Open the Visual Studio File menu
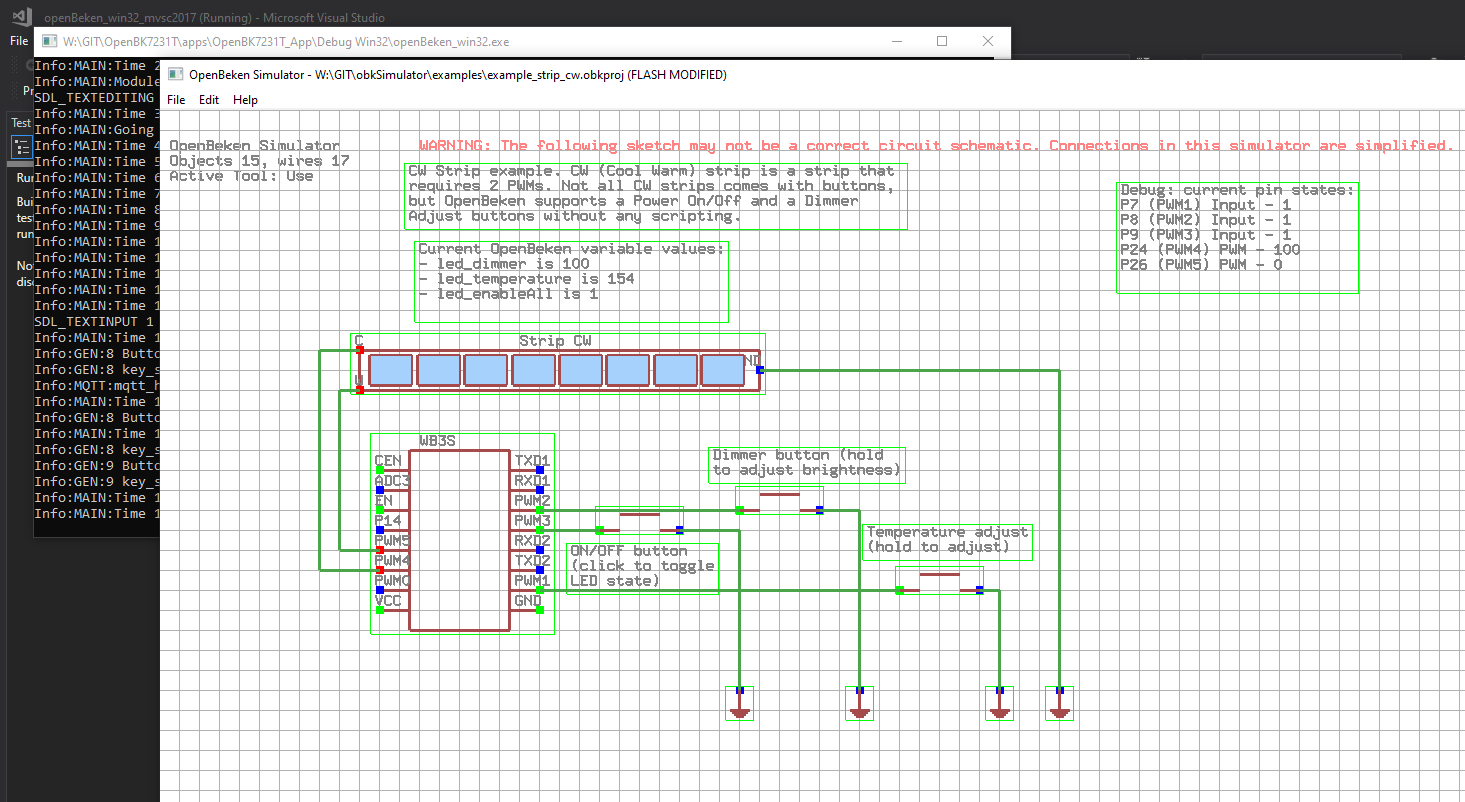This screenshot has height=802, width=1465. point(18,41)
